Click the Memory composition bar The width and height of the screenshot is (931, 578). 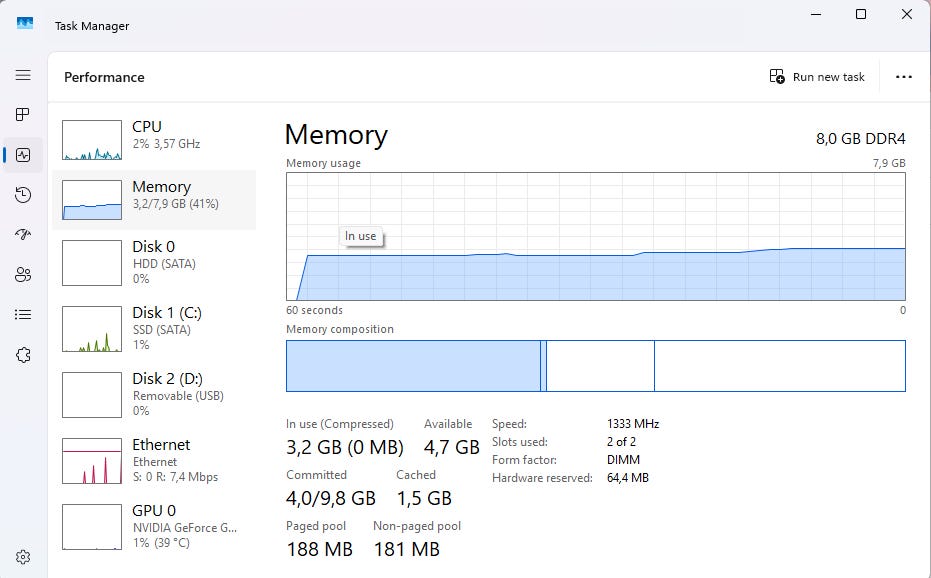[596, 366]
